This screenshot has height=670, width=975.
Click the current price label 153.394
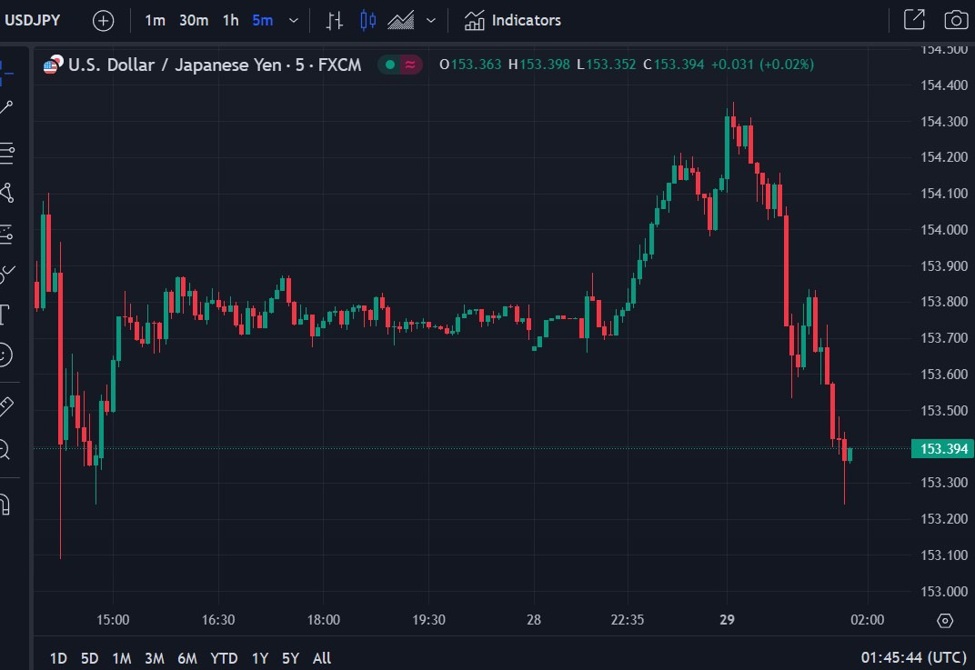pyautogui.click(x=941, y=449)
